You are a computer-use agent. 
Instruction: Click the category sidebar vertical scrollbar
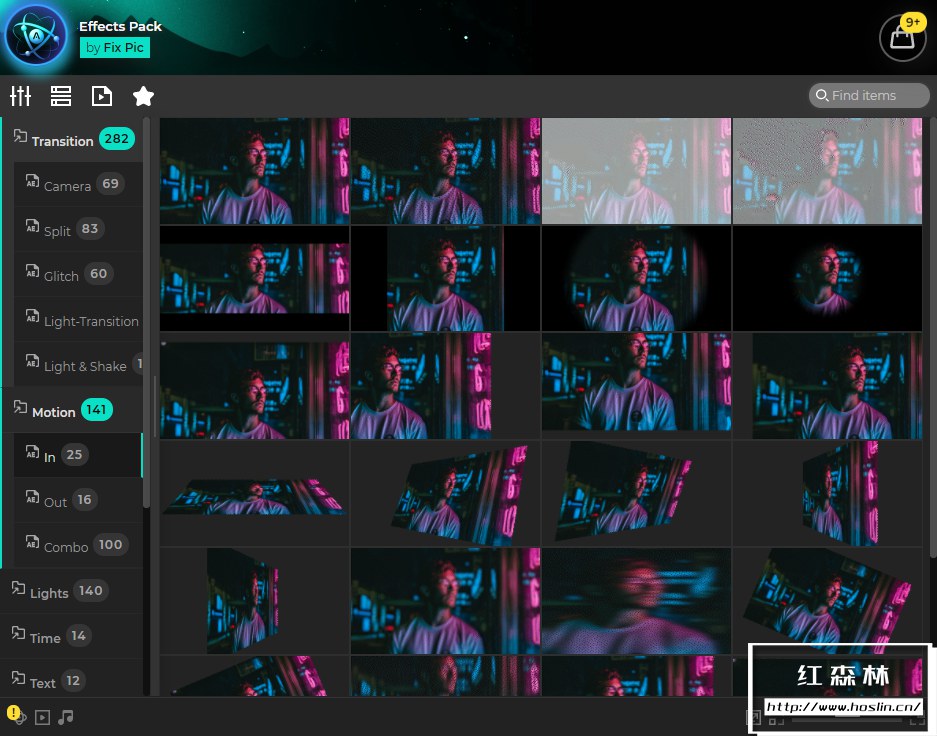pyautogui.click(x=146, y=313)
